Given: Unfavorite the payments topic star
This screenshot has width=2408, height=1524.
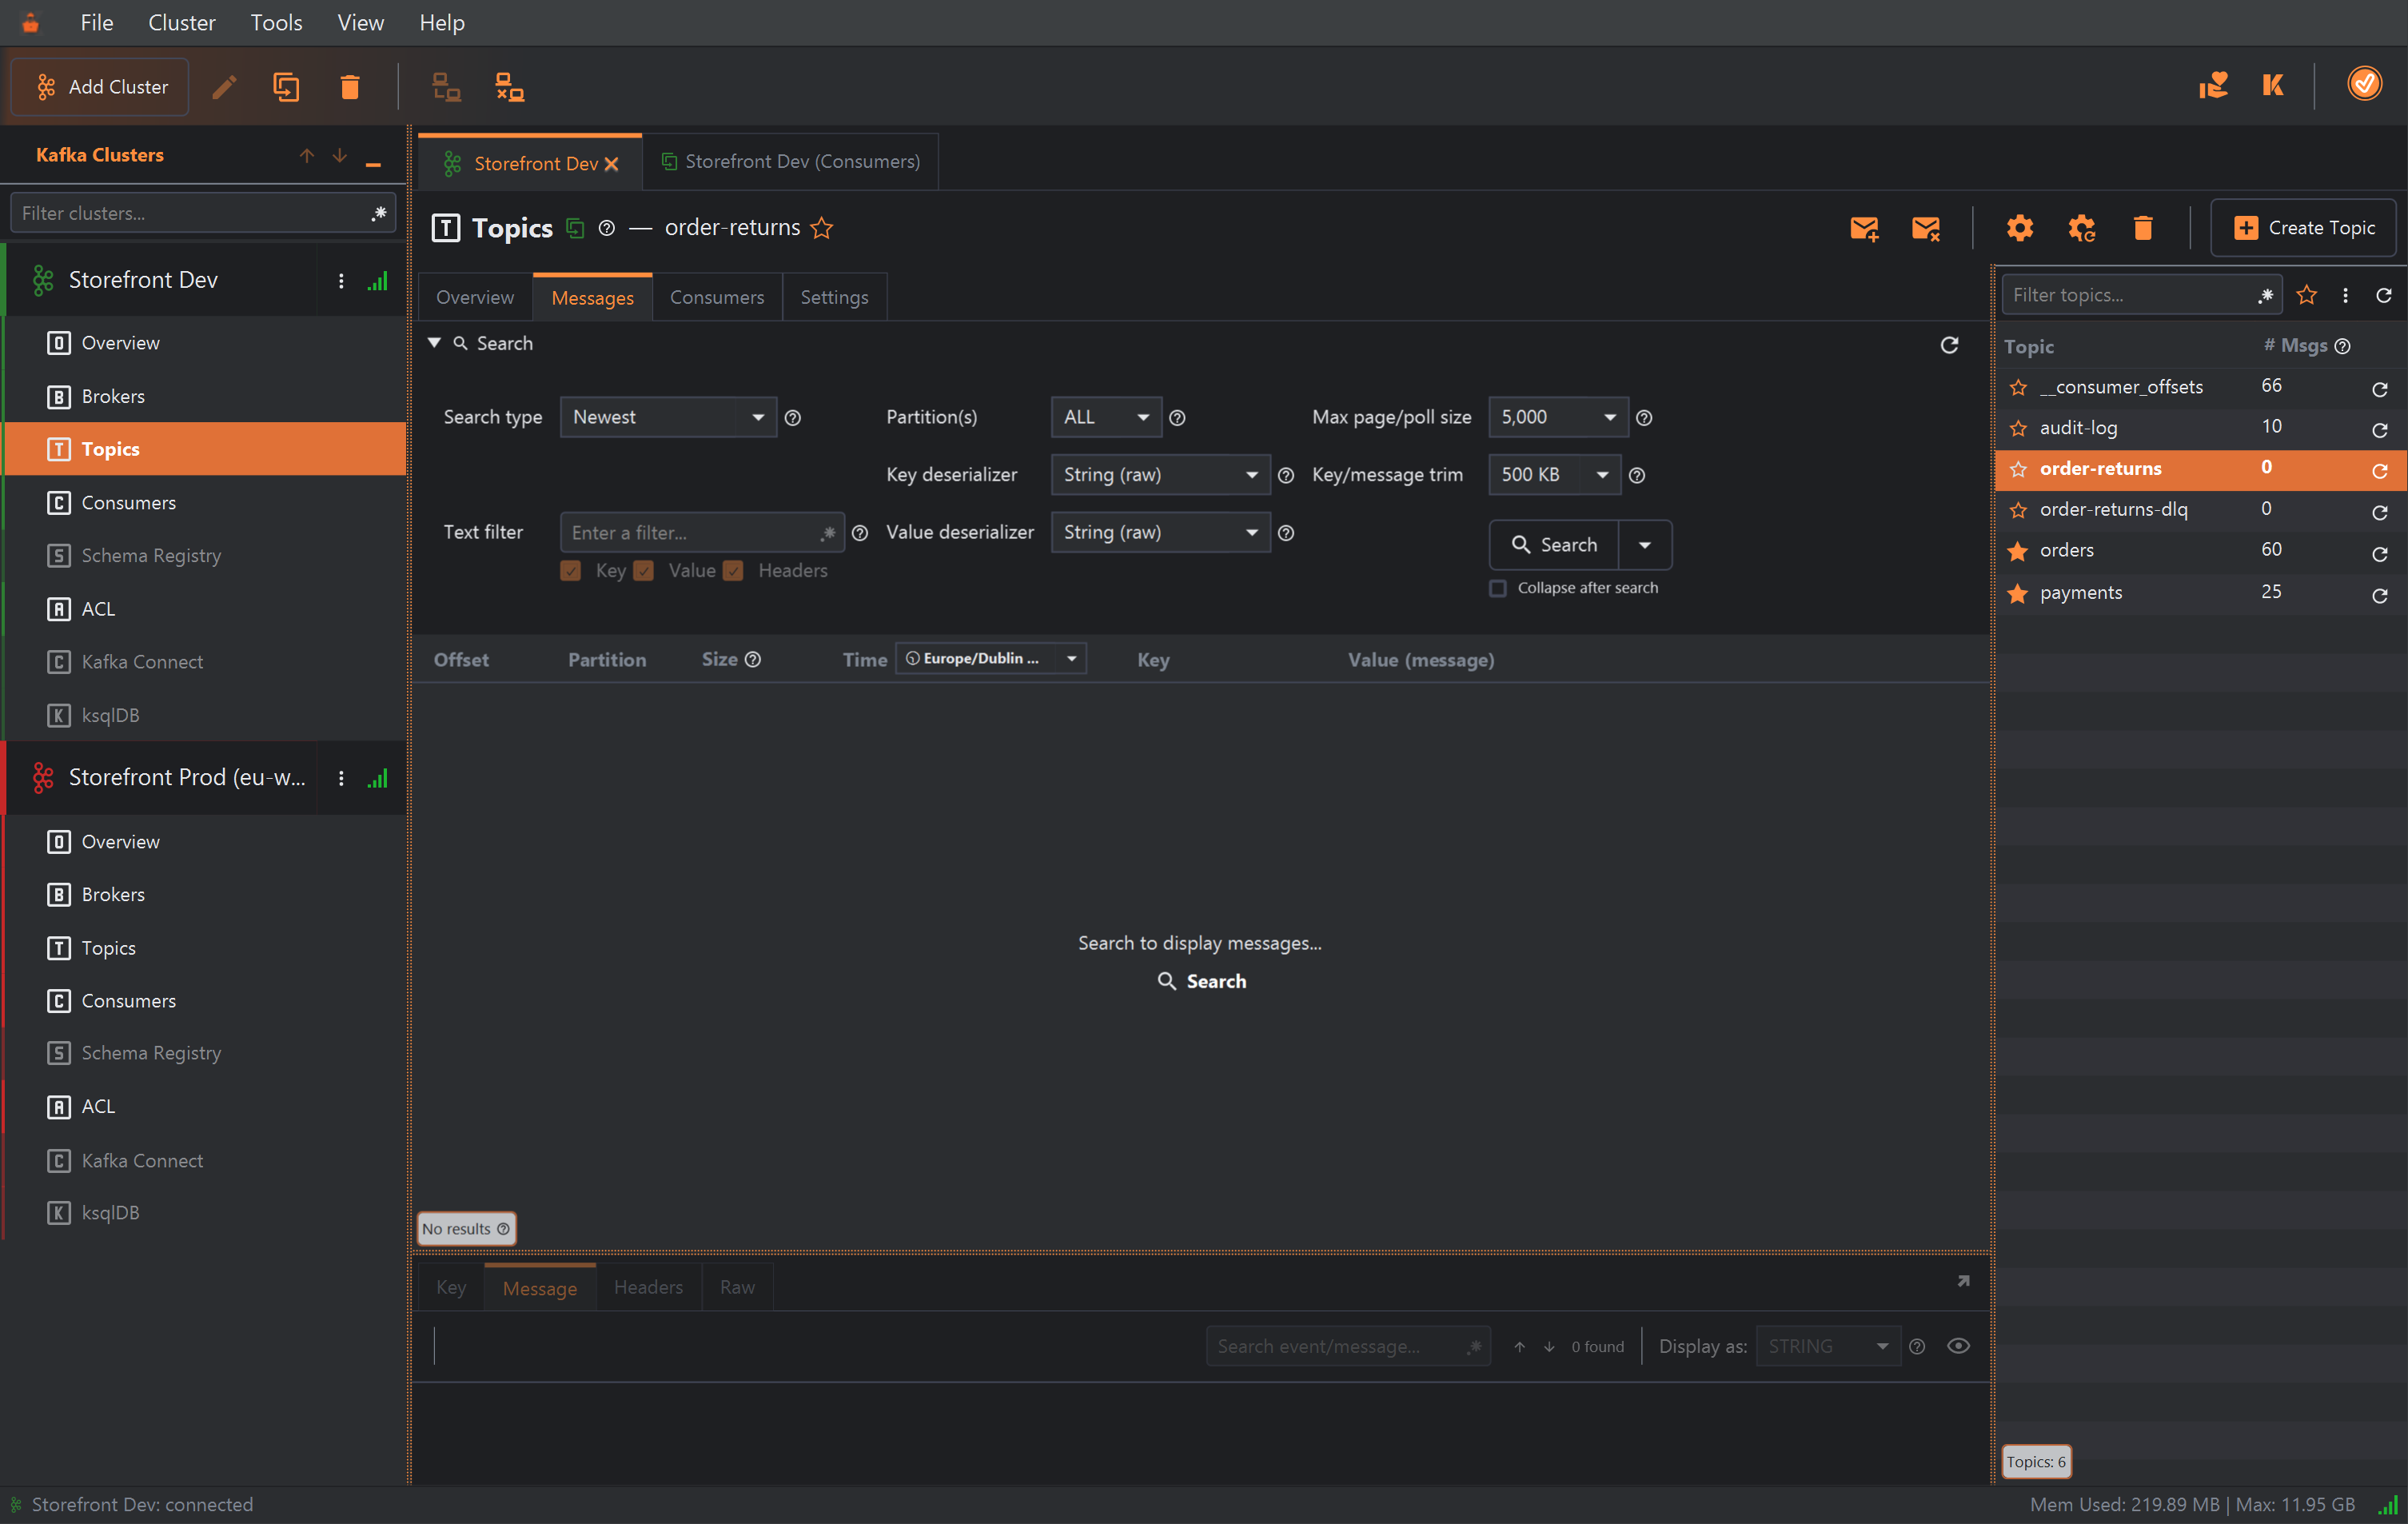Looking at the screenshot, I should 2018,593.
